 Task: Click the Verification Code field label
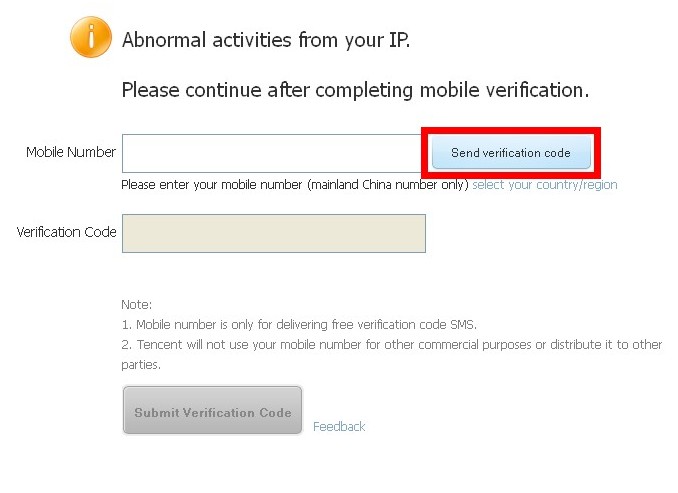(67, 232)
